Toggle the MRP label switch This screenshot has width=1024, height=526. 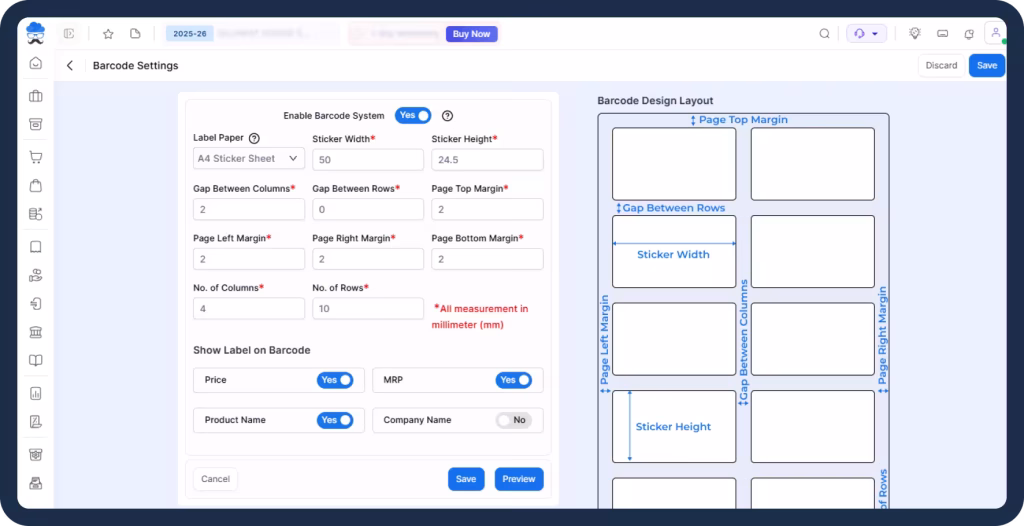click(x=514, y=380)
